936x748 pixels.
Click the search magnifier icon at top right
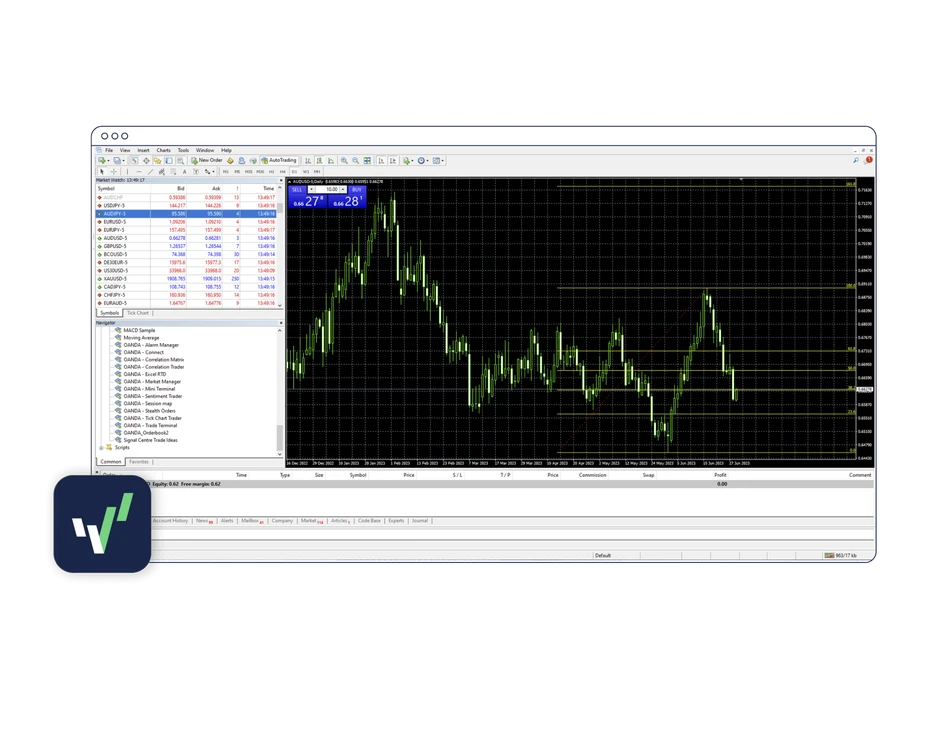coord(856,160)
